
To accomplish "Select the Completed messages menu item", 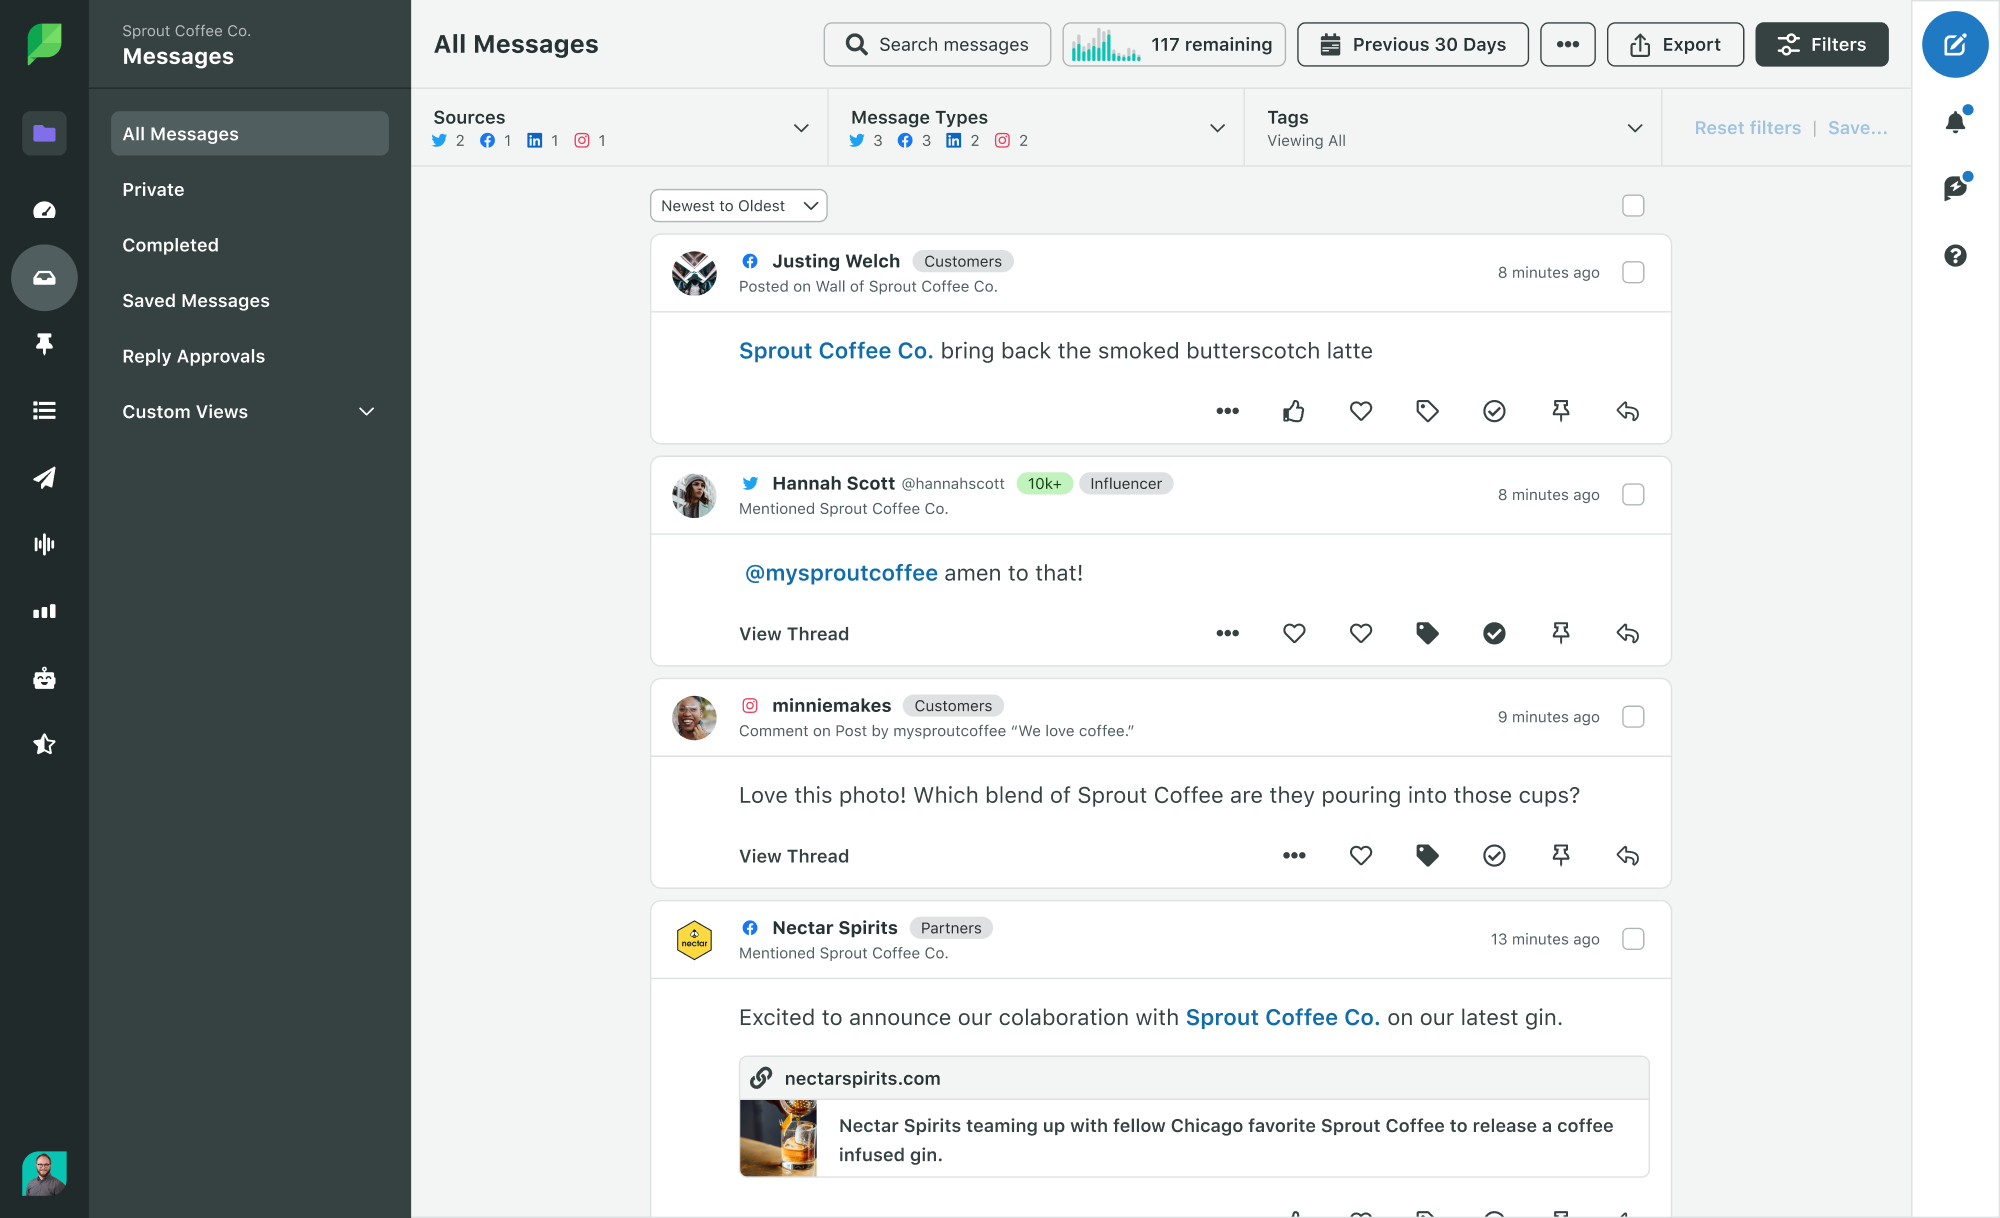I will [x=171, y=244].
